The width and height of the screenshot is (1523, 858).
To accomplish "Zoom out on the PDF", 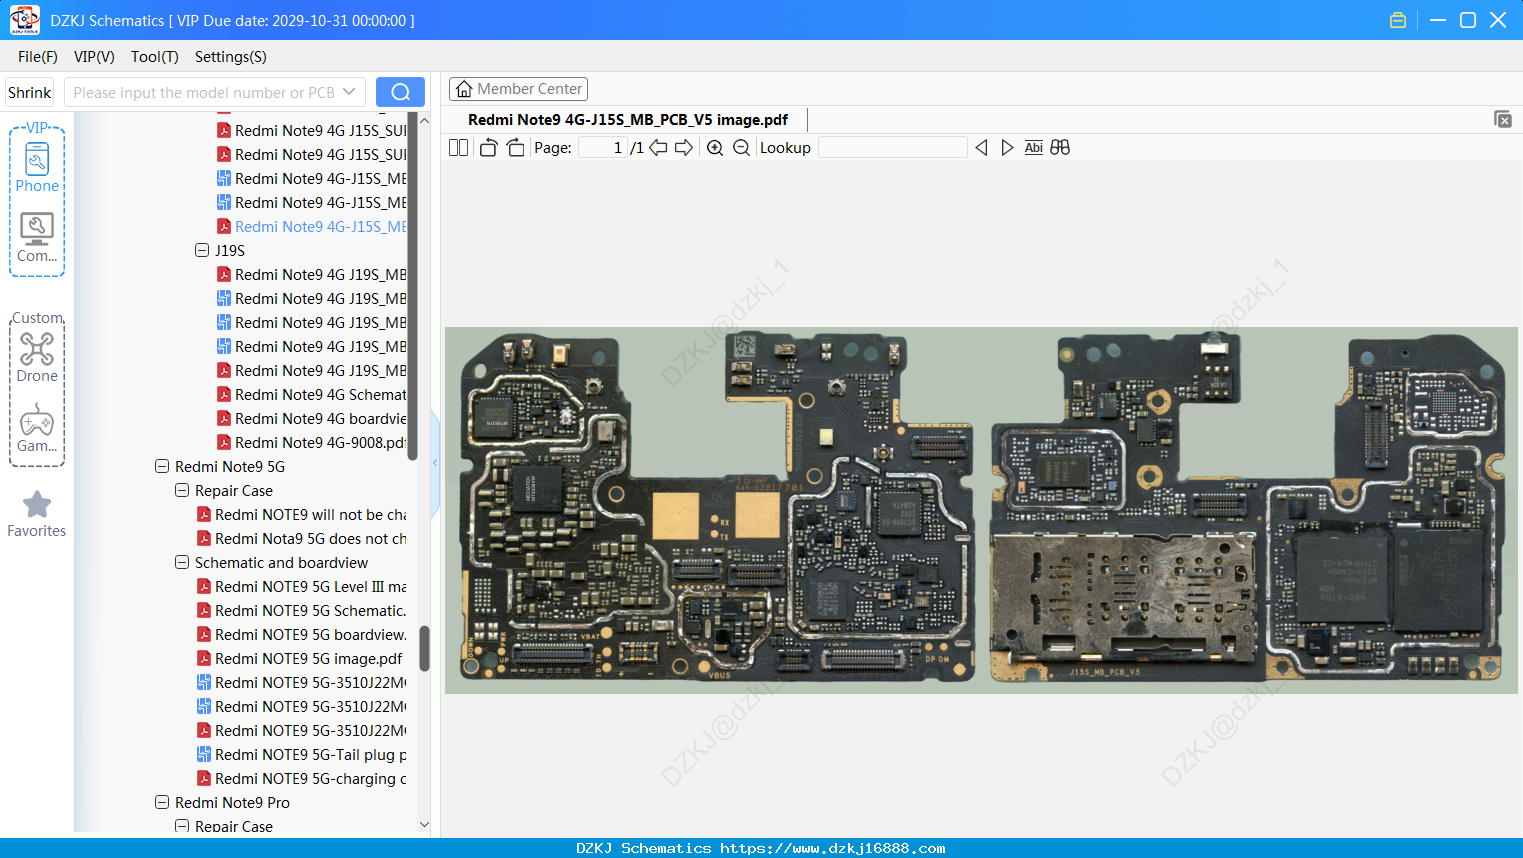I will click(741, 148).
